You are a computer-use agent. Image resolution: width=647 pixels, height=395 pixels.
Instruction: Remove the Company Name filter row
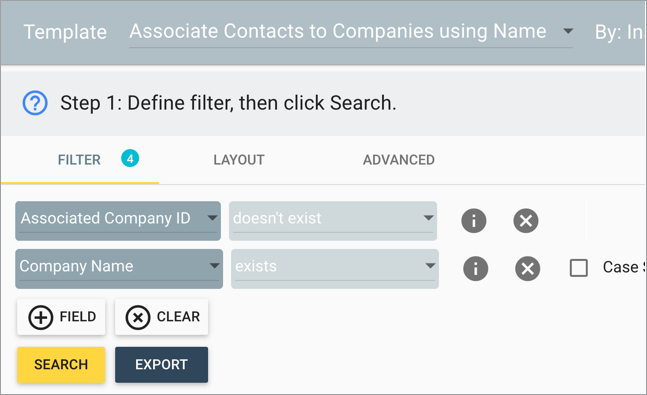click(528, 268)
